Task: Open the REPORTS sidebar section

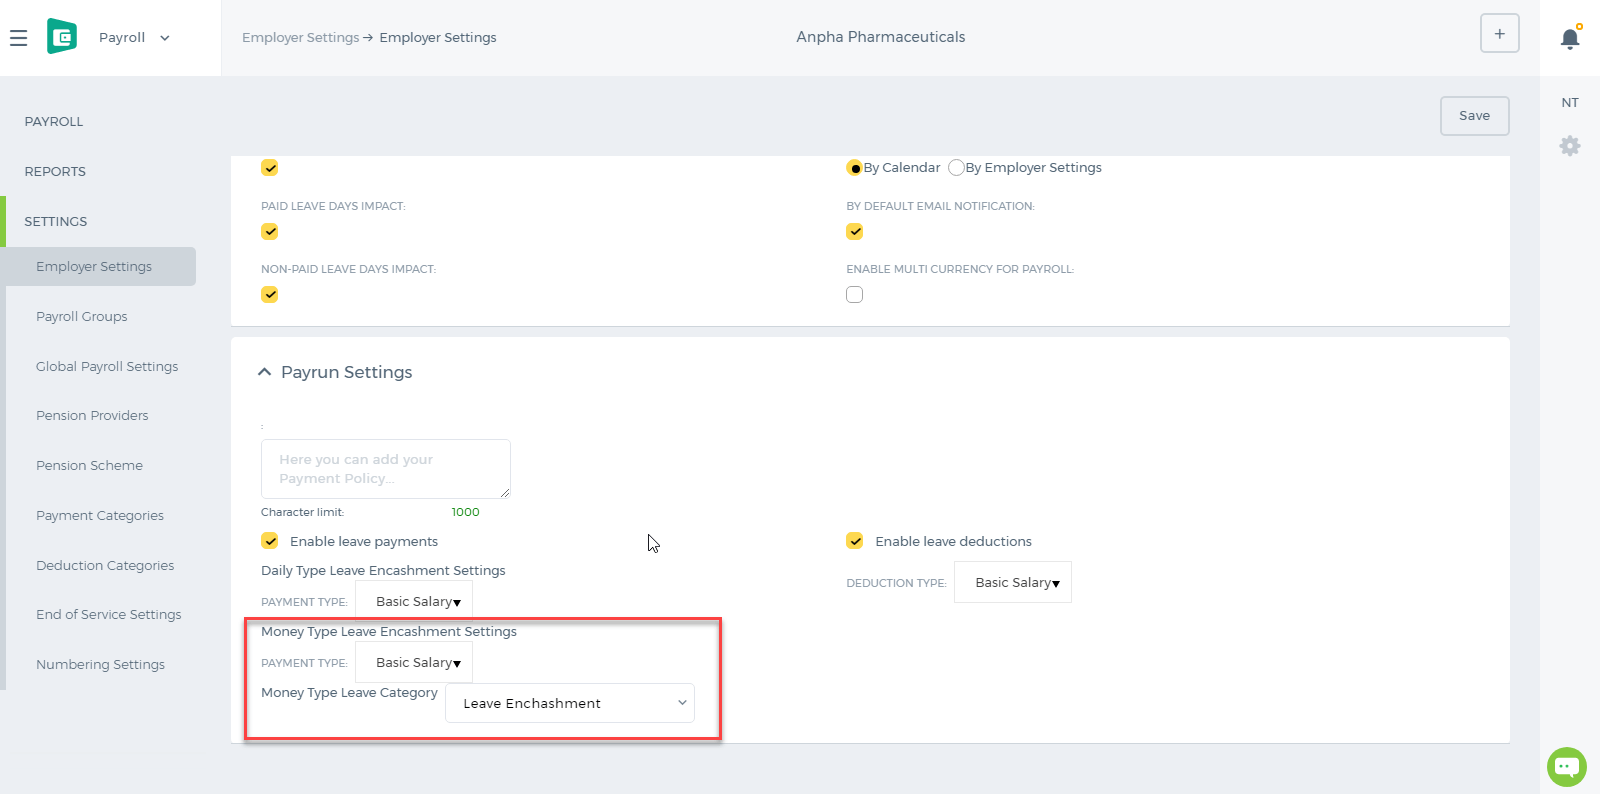Action: (x=55, y=172)
